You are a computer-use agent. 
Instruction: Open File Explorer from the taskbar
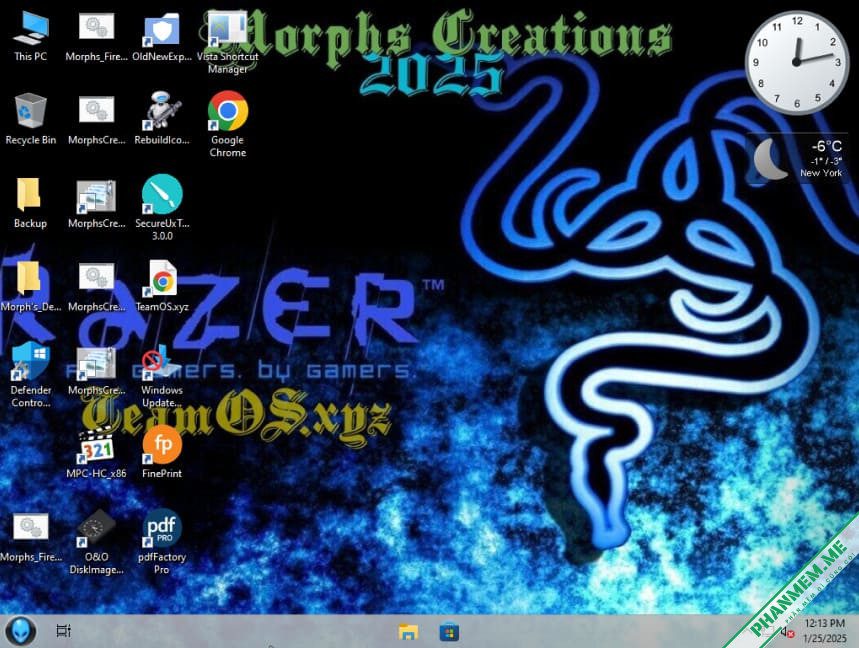(408, 632)
